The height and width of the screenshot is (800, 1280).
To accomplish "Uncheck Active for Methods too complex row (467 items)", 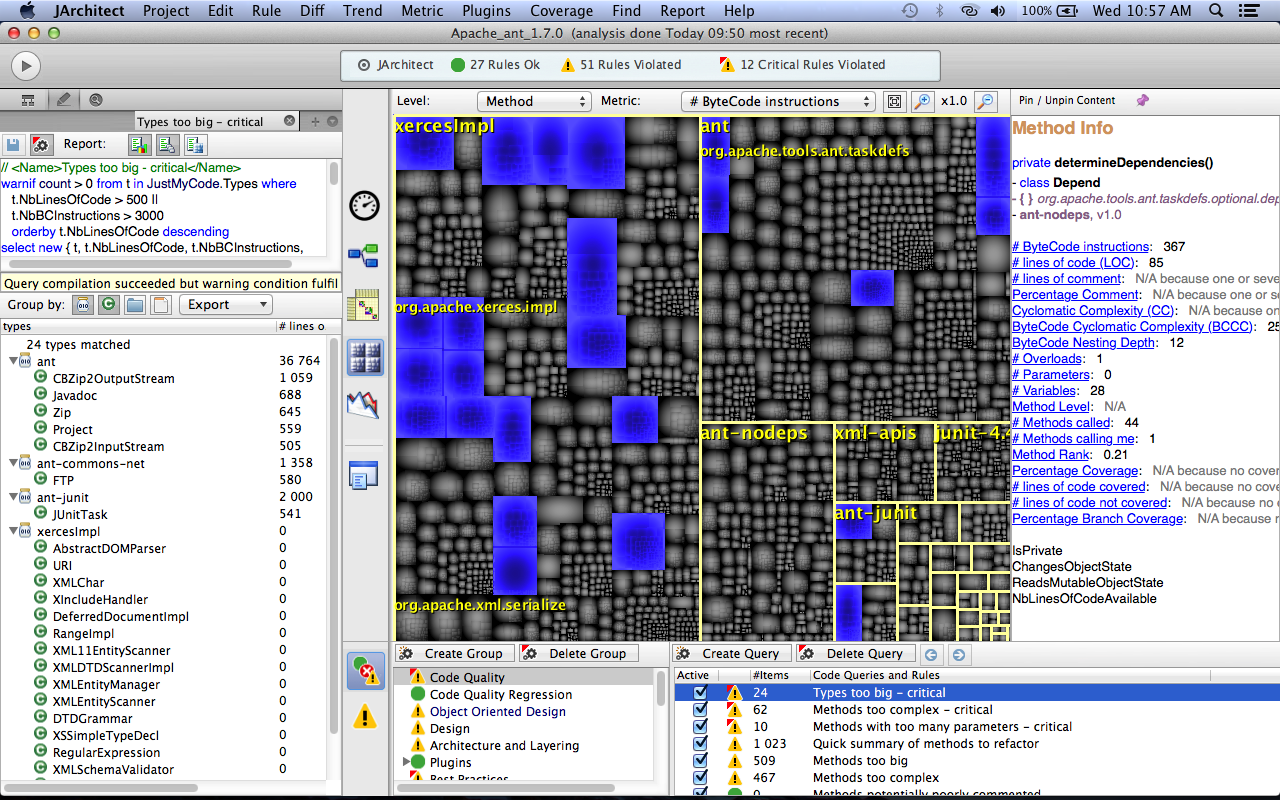I will point(700,778).
